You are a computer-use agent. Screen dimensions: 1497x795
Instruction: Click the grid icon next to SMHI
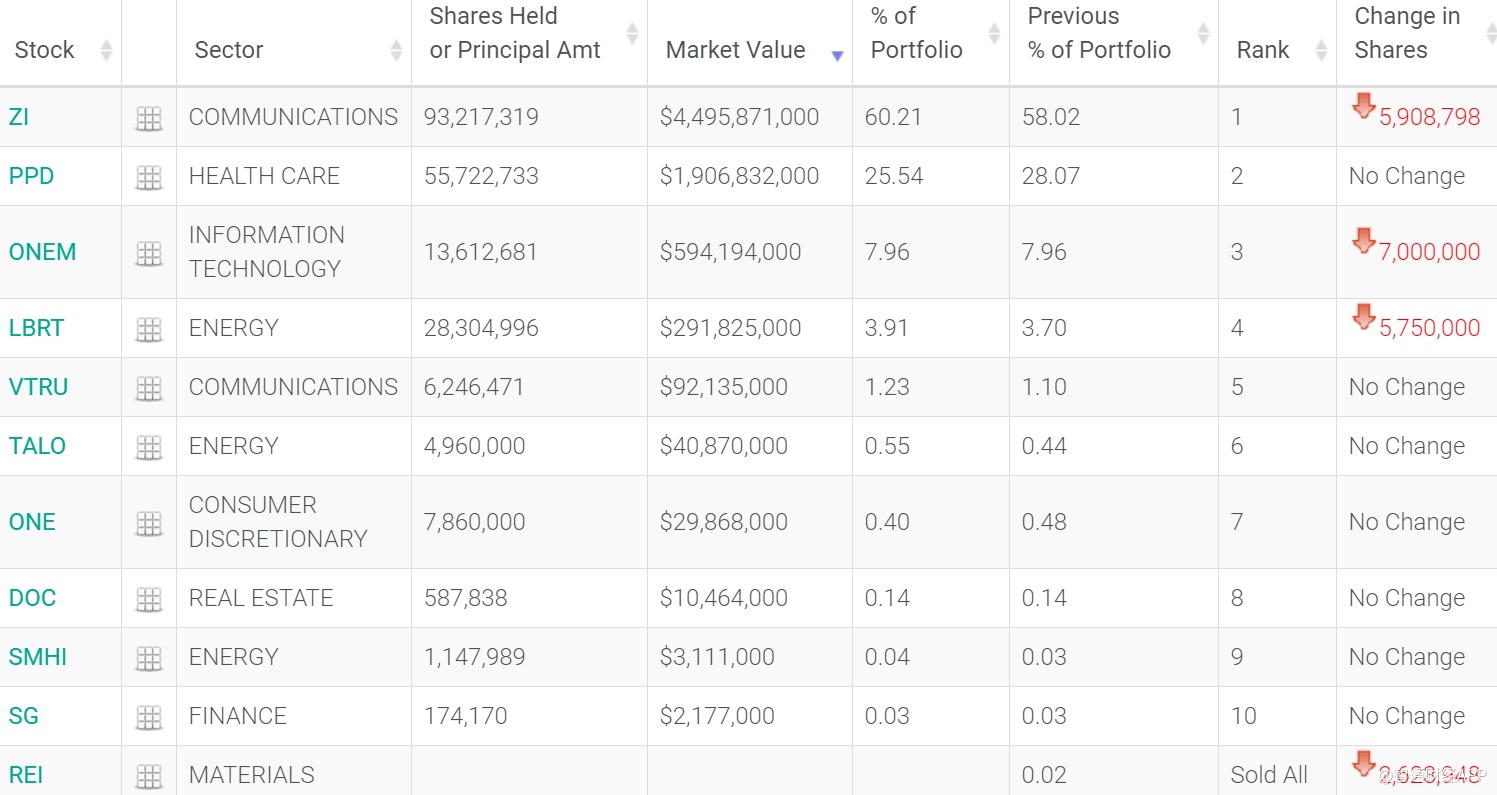(x=149, y=658)
